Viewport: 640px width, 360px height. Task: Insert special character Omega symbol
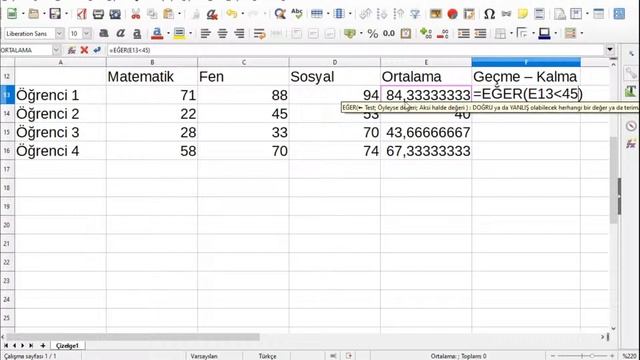[489, 14]
